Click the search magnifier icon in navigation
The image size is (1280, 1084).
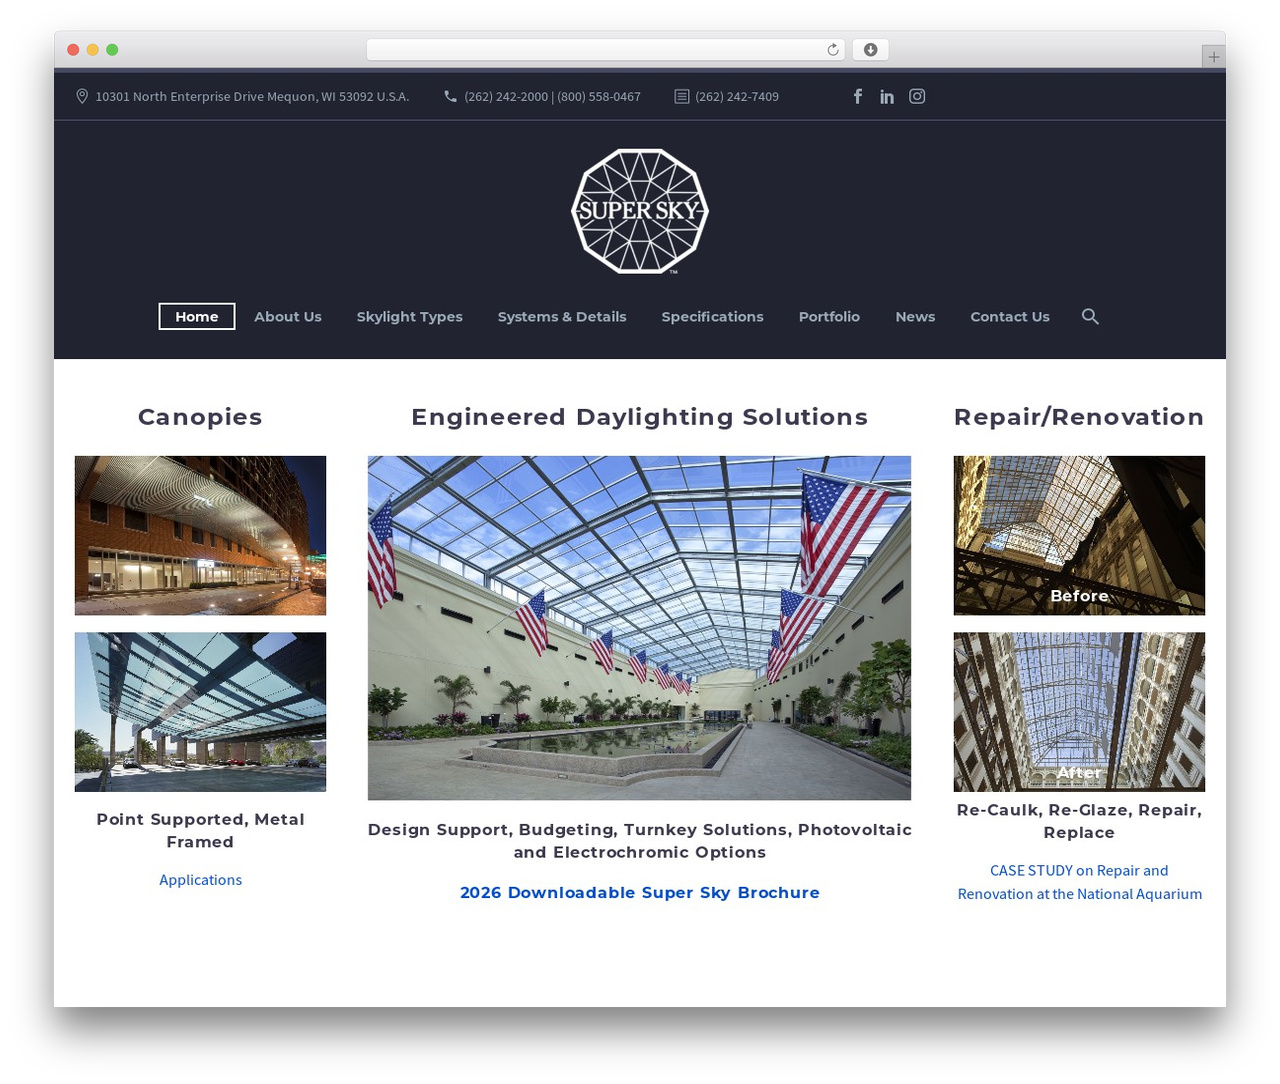click(1090, 316)
